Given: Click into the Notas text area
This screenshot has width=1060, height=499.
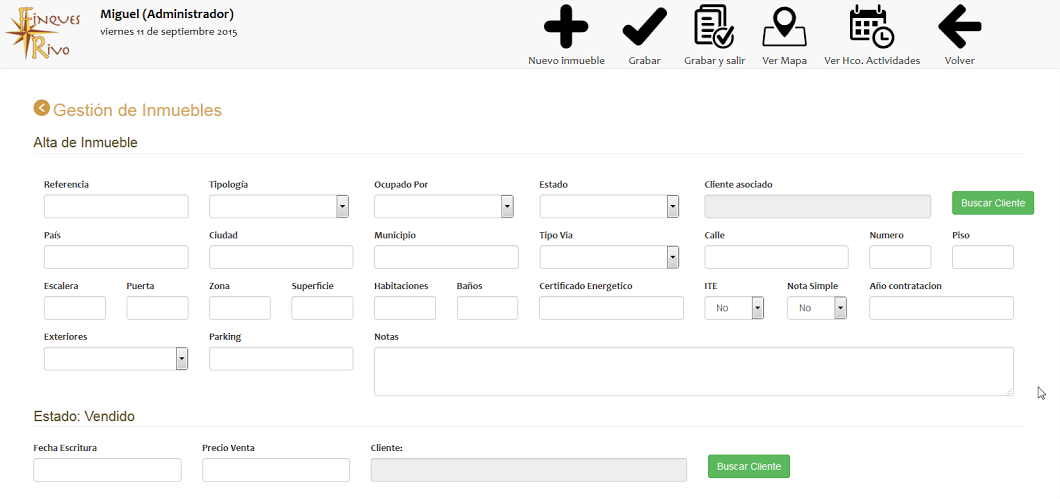Looking at the screenshot, I should click(x=693, y=371).
